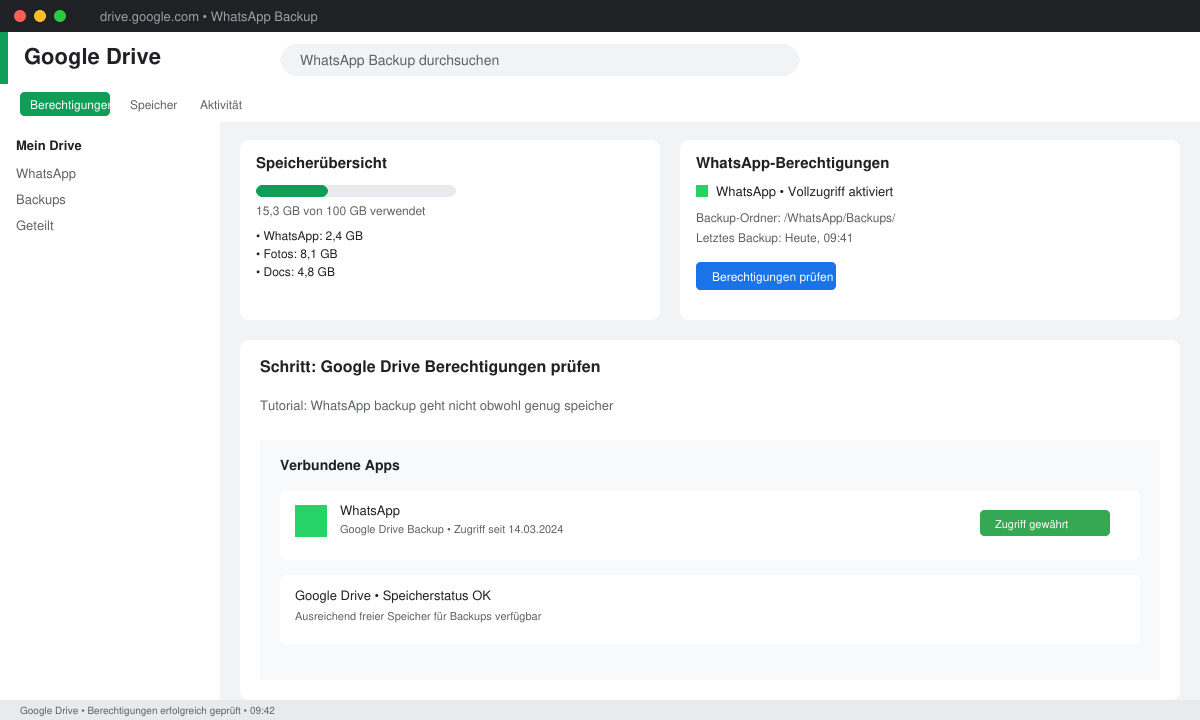Select the 'Google Drive • Speicherstatus OK' row
This screenshot has height=720, width=1200.
(x=710, y=610)
